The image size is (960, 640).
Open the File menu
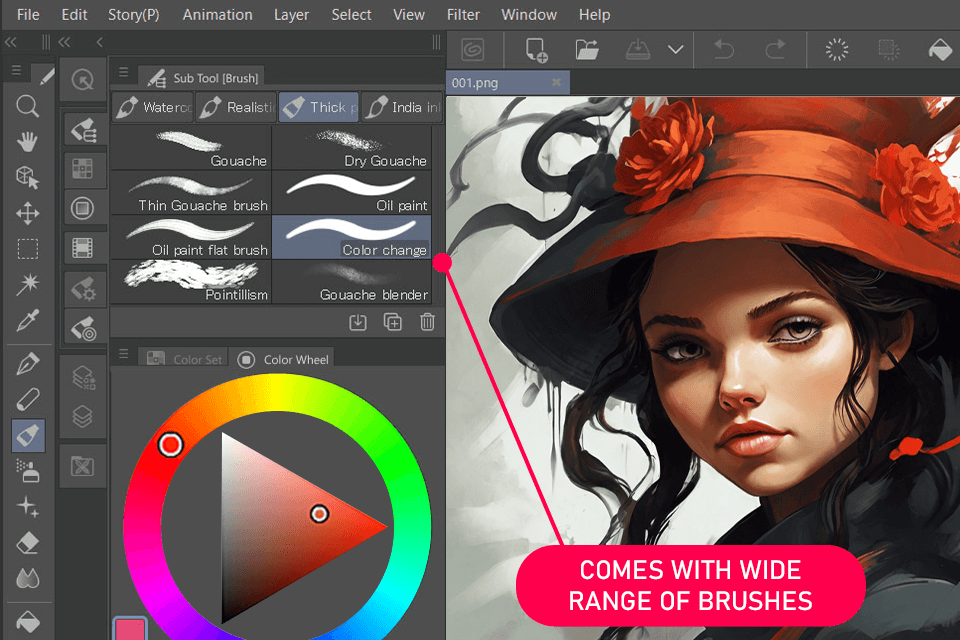coord(28,15)
